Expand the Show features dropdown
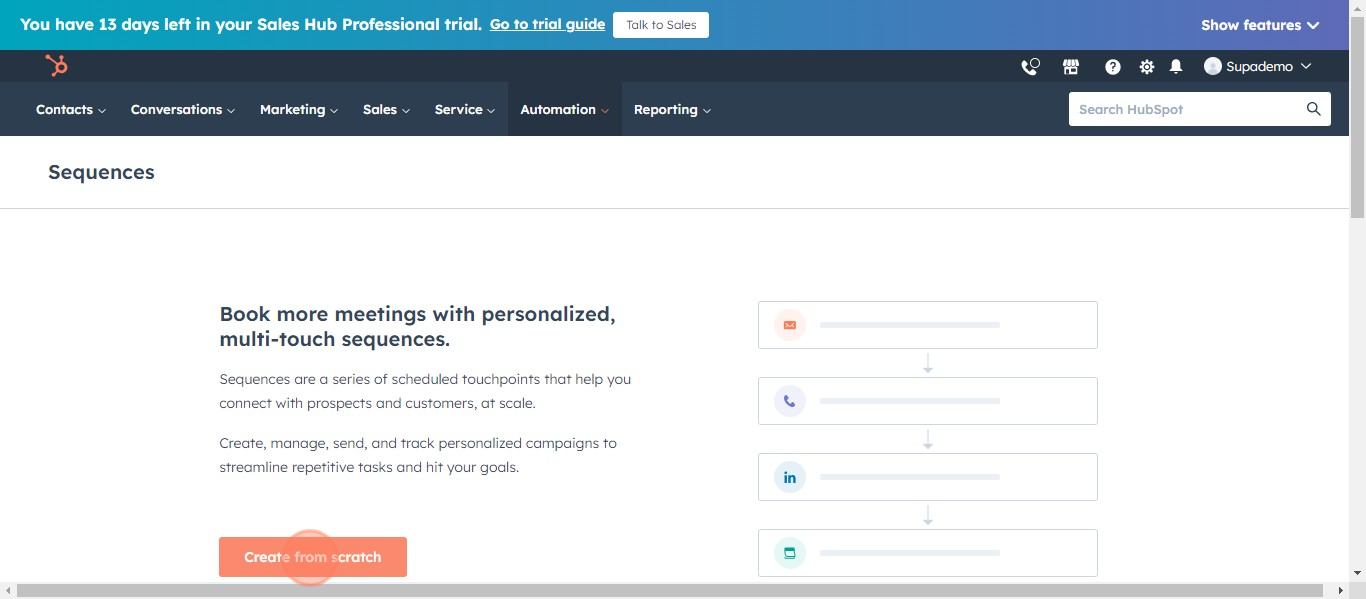Viewport: 1366px width, 599px height. pos(1260,25)
